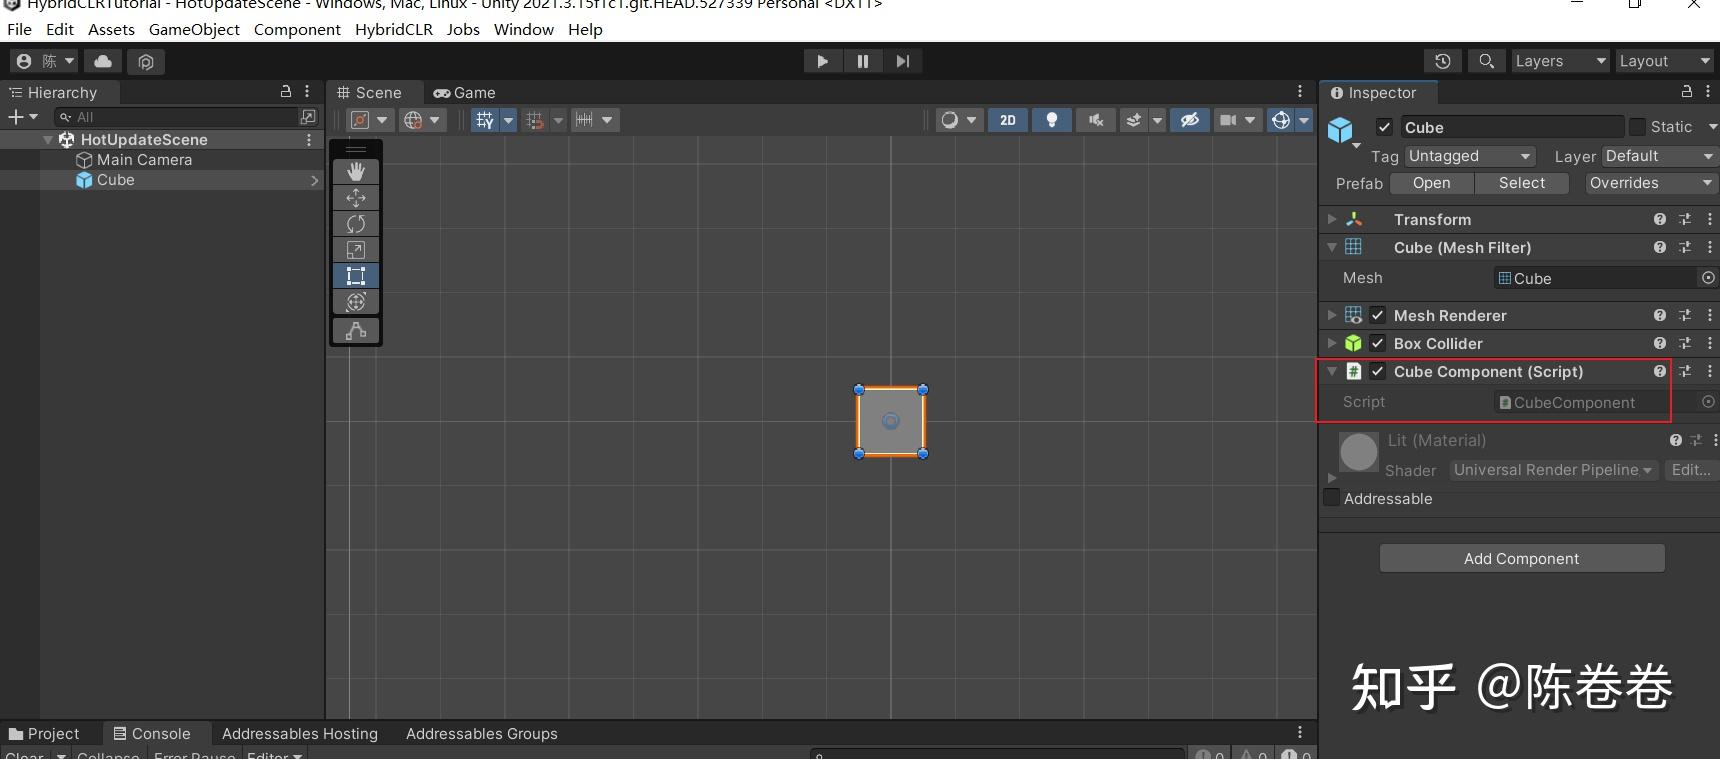The image size is (1720, 759).
Task: Open the Tag dropdown showing Untagged
Action: (x=1469, y=156)
